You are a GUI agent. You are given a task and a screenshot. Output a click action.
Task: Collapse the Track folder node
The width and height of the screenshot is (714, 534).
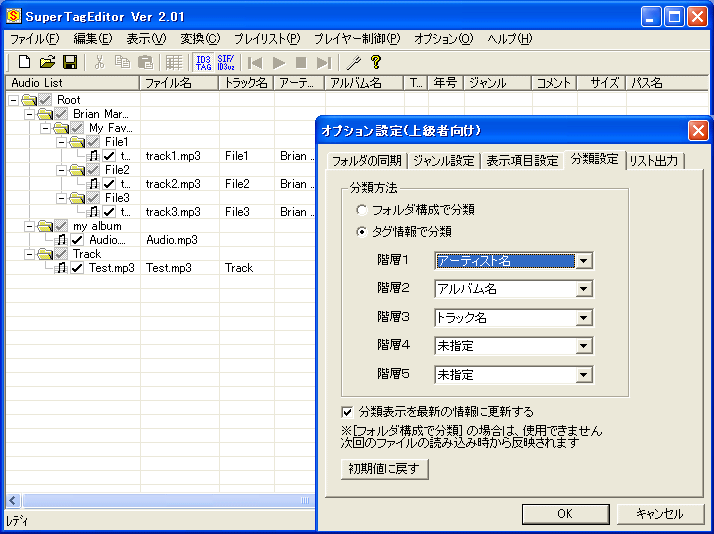tap(30, 254)
